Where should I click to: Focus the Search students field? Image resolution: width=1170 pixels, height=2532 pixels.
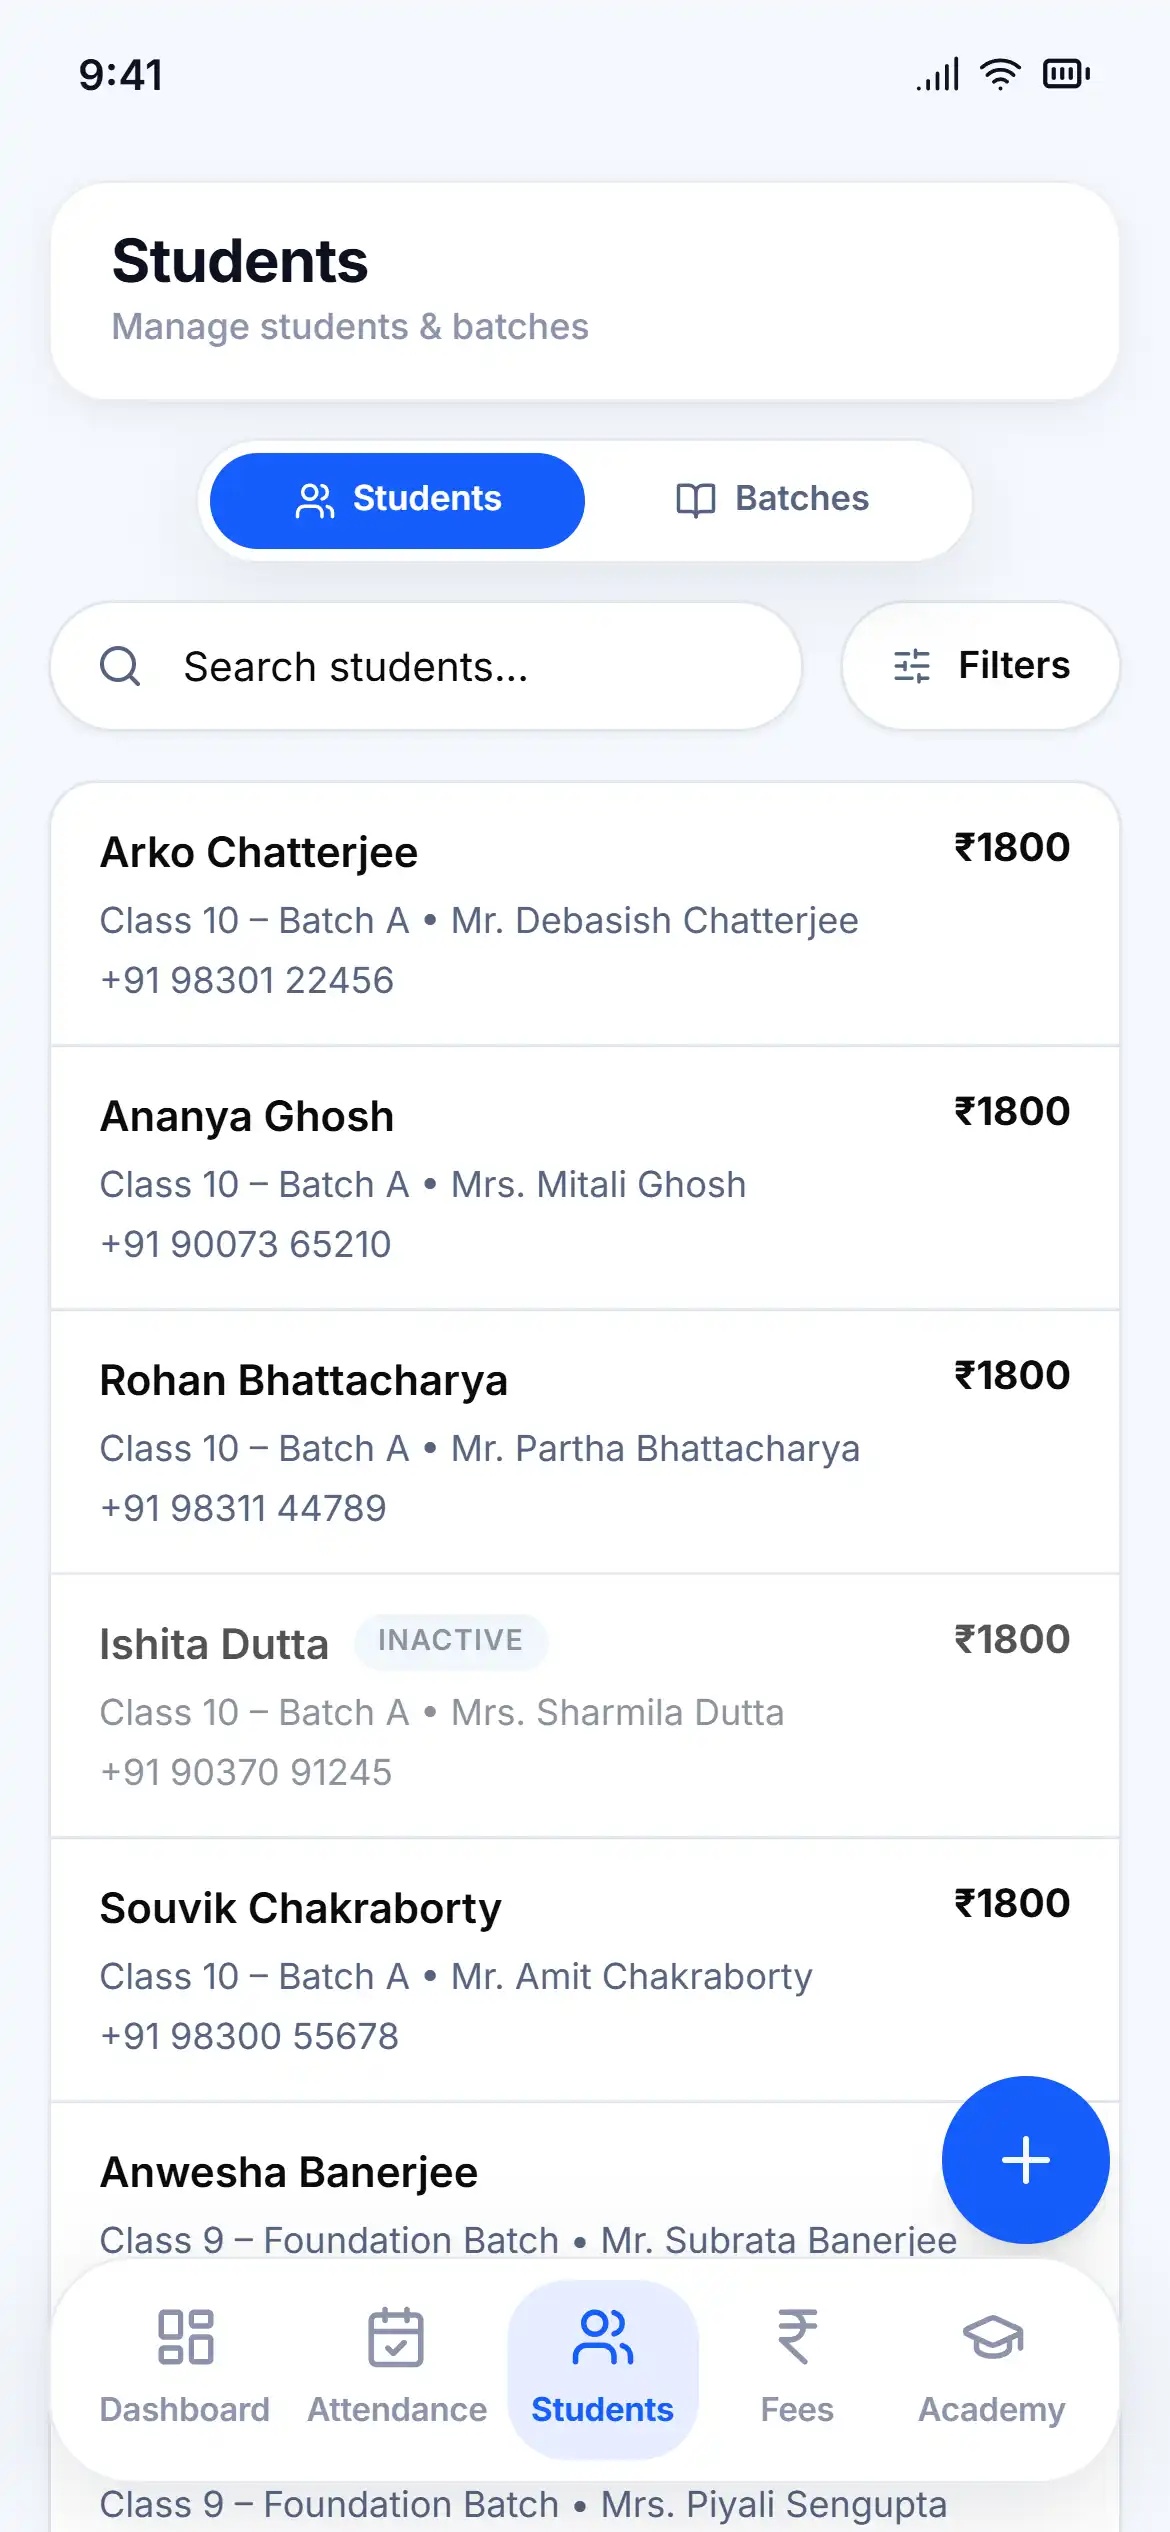coord(426,666)
